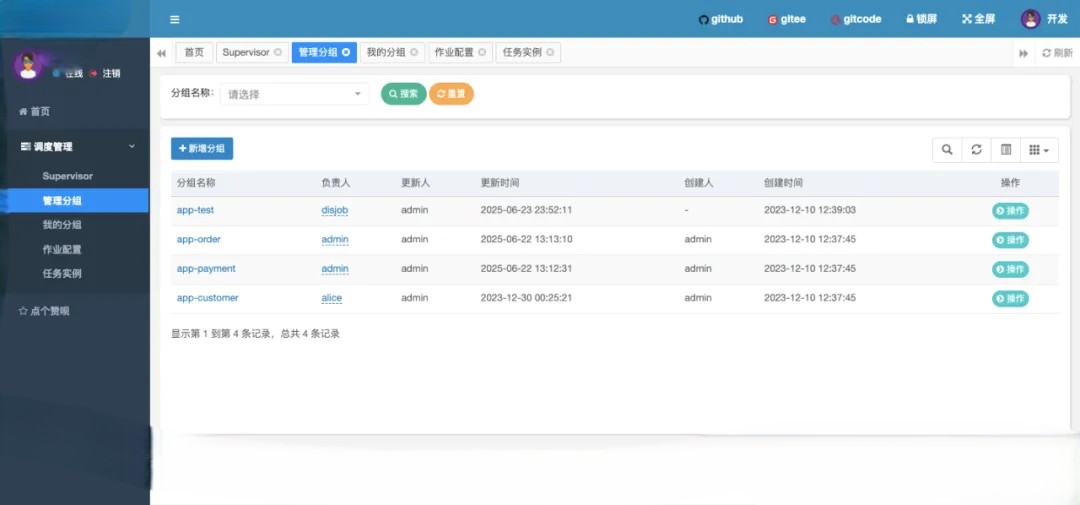Click the sidebar user avatar image
This screenshot has width=1080, height=505.
click(28, 67)
